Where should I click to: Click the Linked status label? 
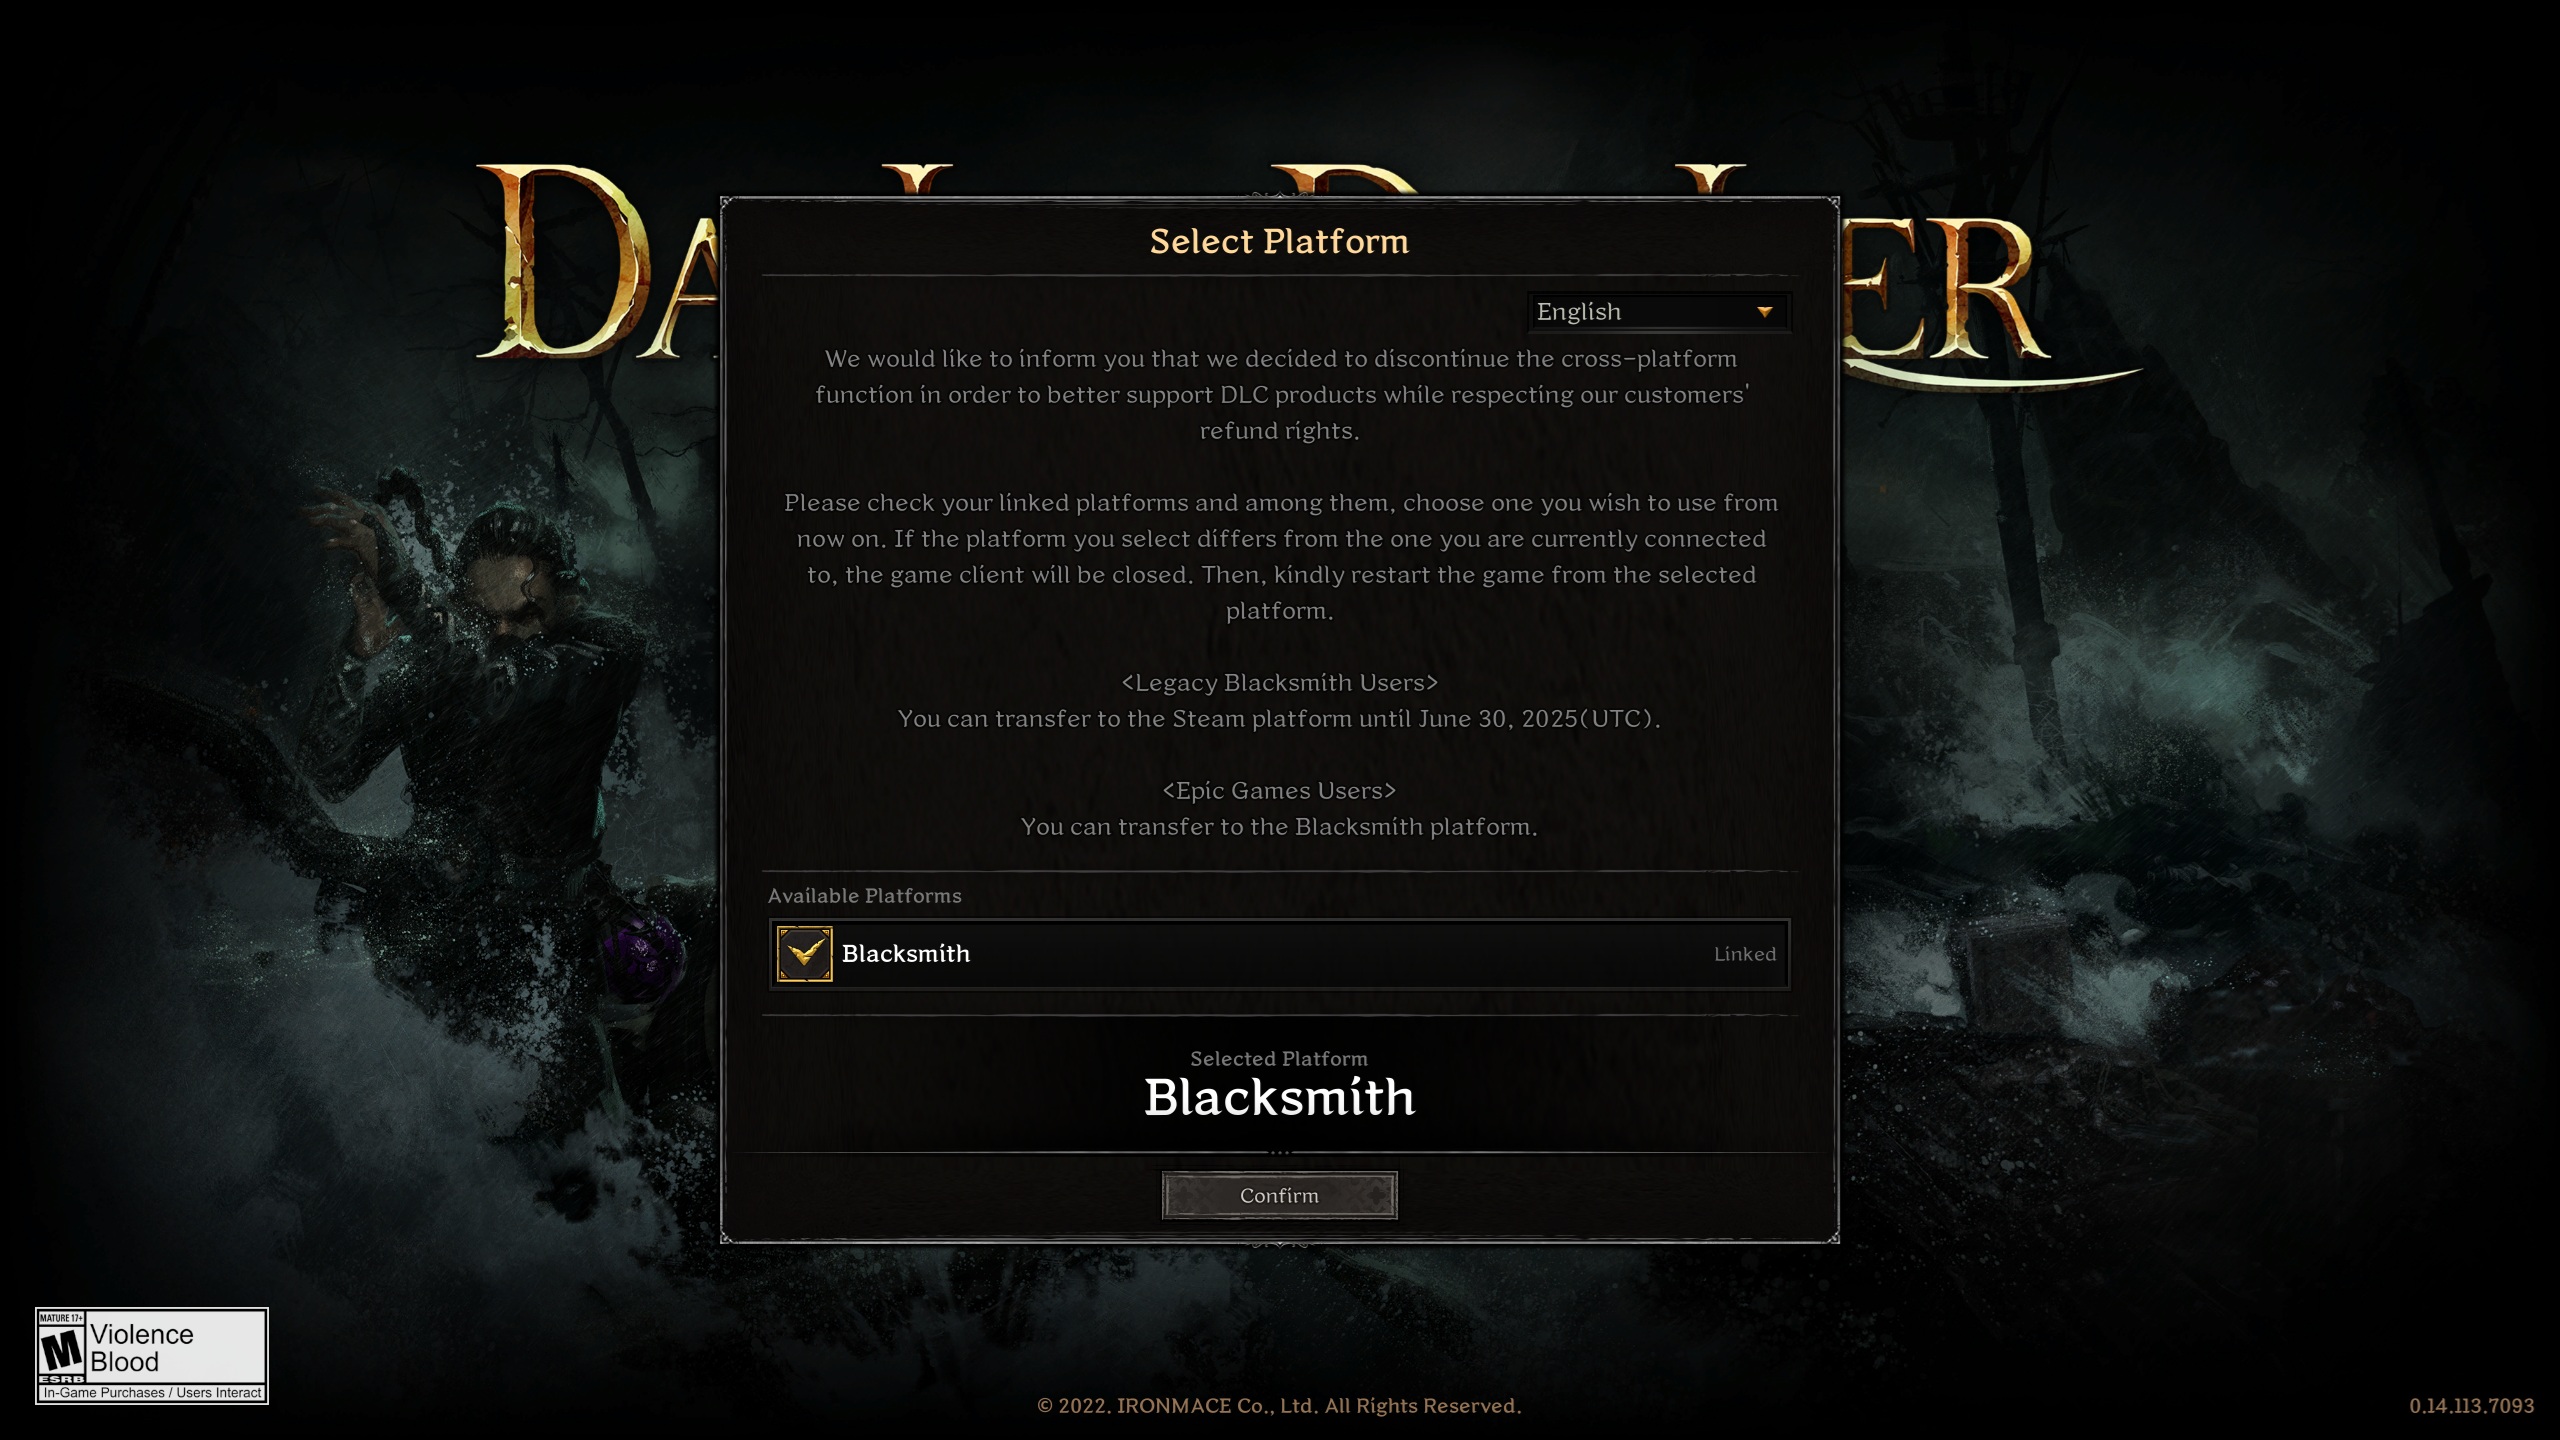1744,954
